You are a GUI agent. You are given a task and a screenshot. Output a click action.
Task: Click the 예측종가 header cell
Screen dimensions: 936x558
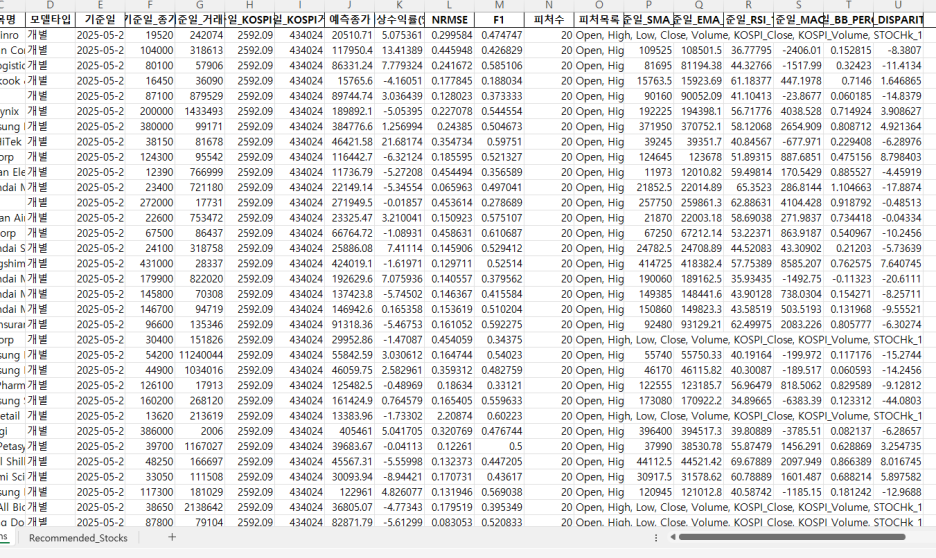349,20
